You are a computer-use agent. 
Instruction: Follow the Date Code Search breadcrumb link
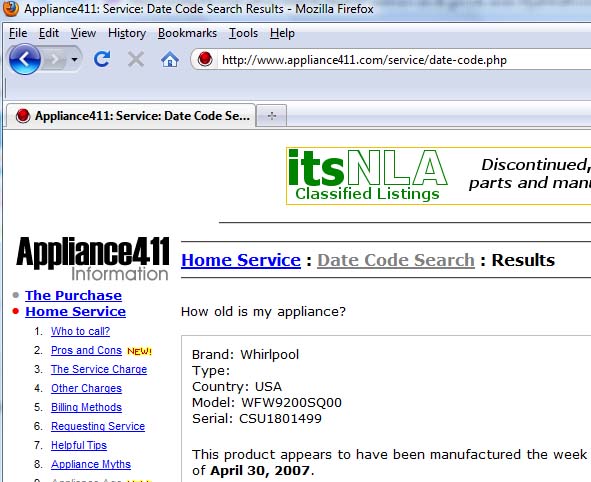tap(396, 260)
